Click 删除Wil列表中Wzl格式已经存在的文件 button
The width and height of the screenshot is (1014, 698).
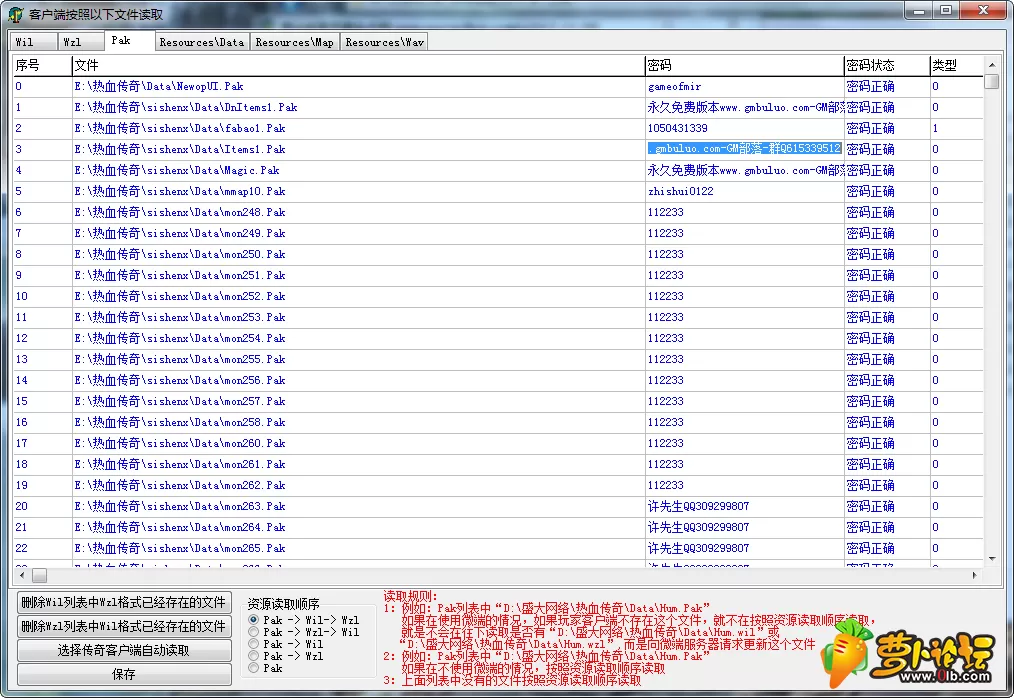(x=124, y=602)
